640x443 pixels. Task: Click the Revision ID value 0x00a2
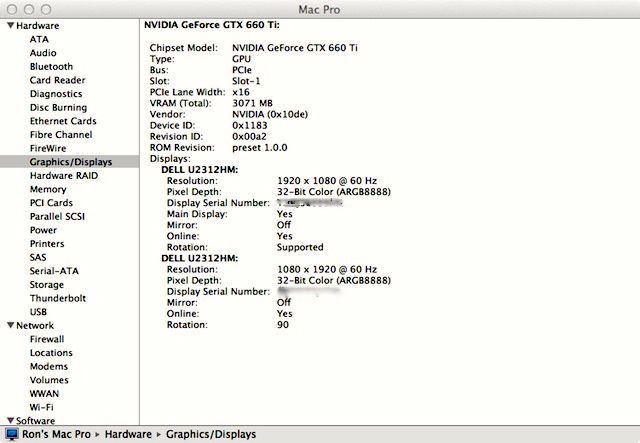pyautogui.click(x=249, y=136)
